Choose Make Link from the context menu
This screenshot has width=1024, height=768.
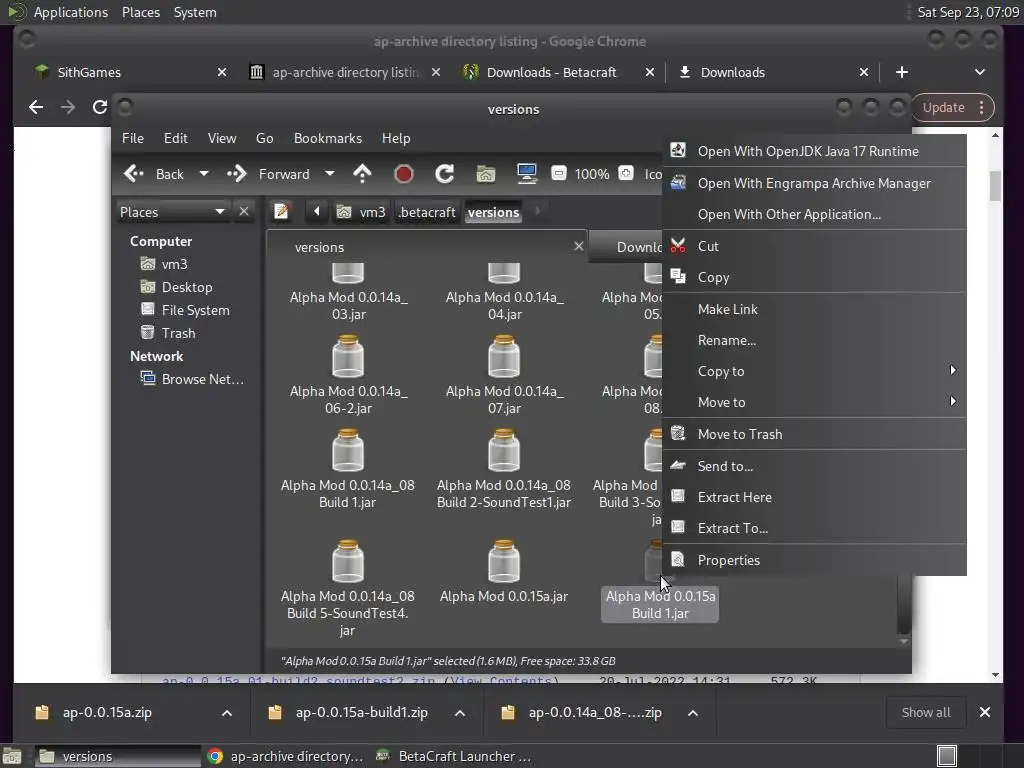click(x=814, y=310)
